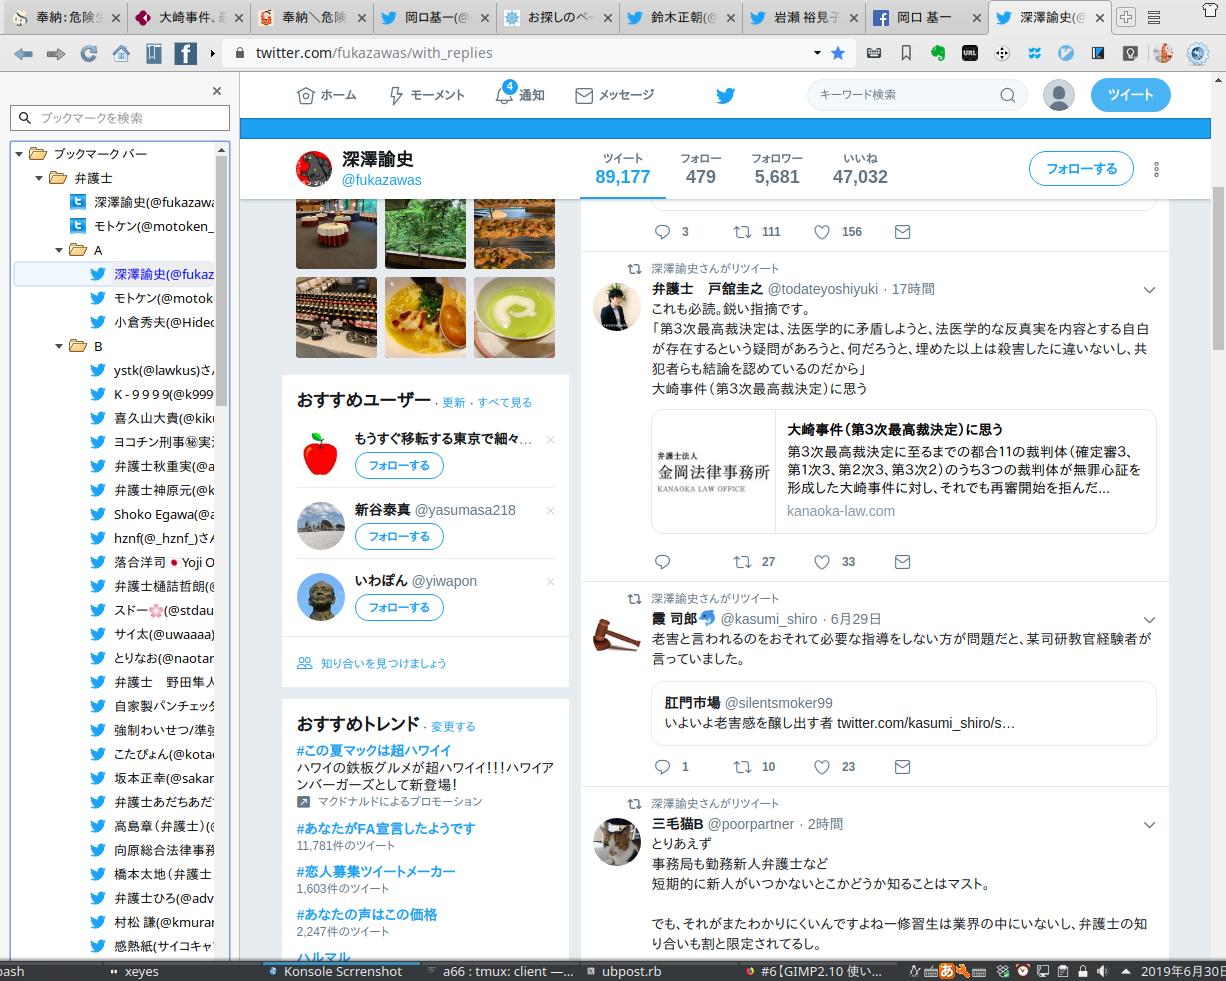The width and height of the screenshot is (1226, 981).
Task: Switch to the お探しのペー tab
Action: 555,17
